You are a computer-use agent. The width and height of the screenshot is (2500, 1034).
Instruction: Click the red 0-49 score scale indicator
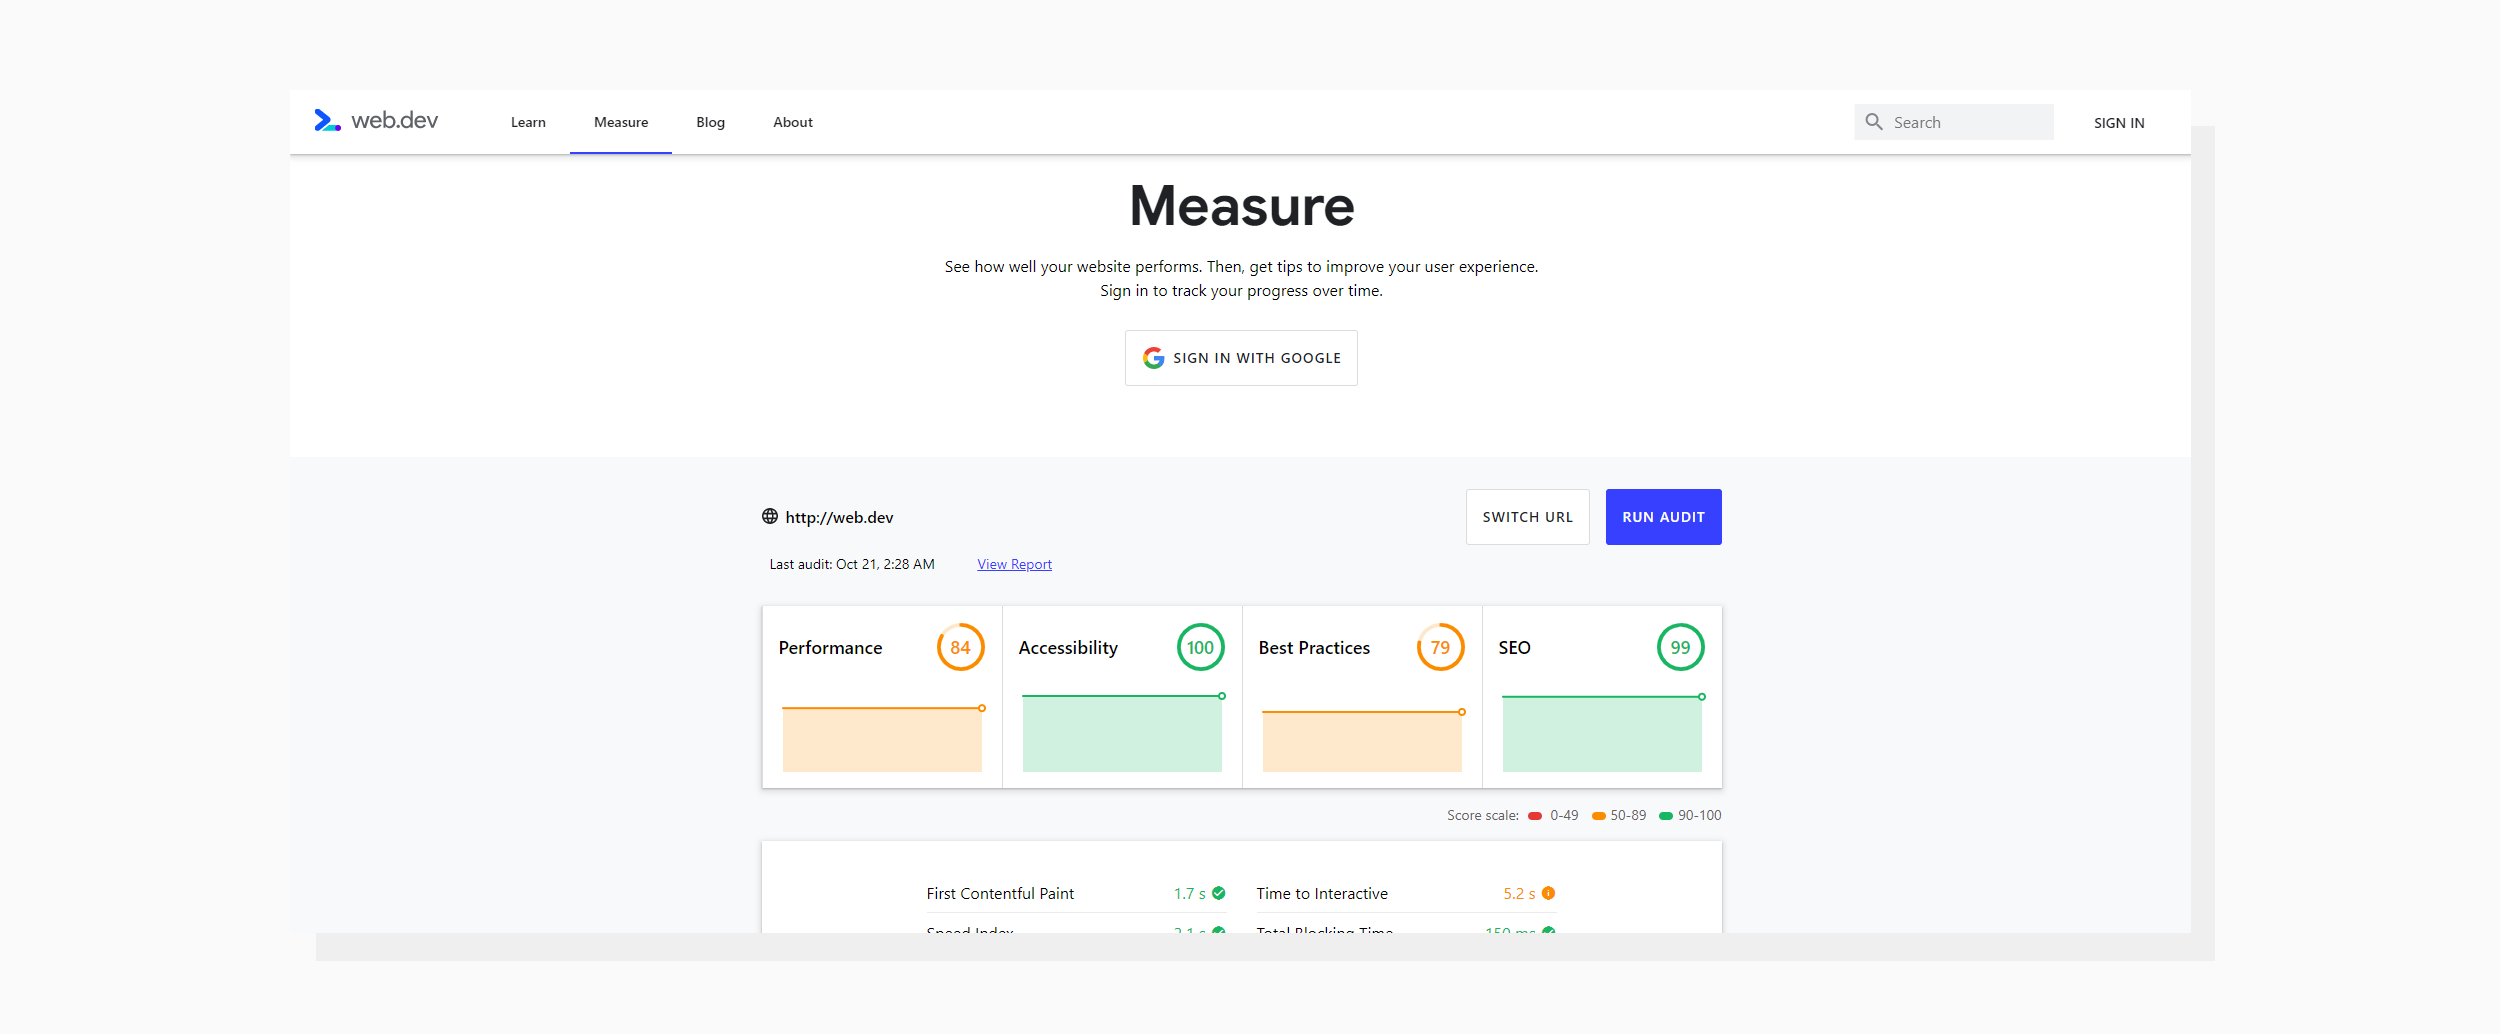coord(1536,815)
